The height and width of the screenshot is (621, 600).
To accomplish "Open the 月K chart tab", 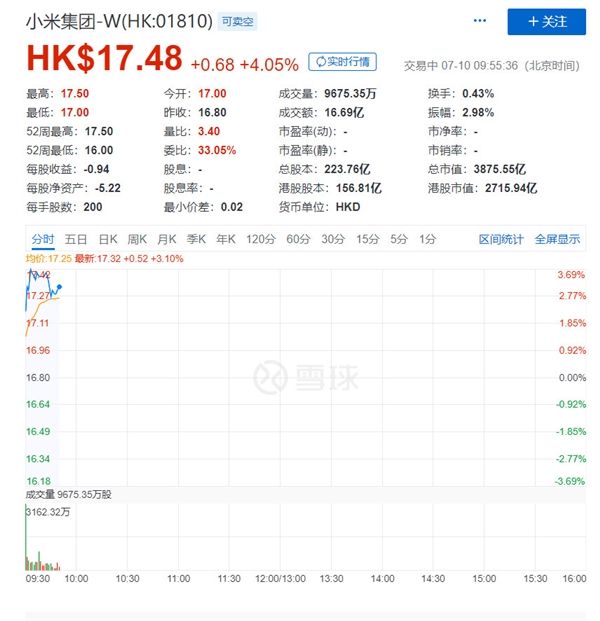I will (x=167, y=239).
